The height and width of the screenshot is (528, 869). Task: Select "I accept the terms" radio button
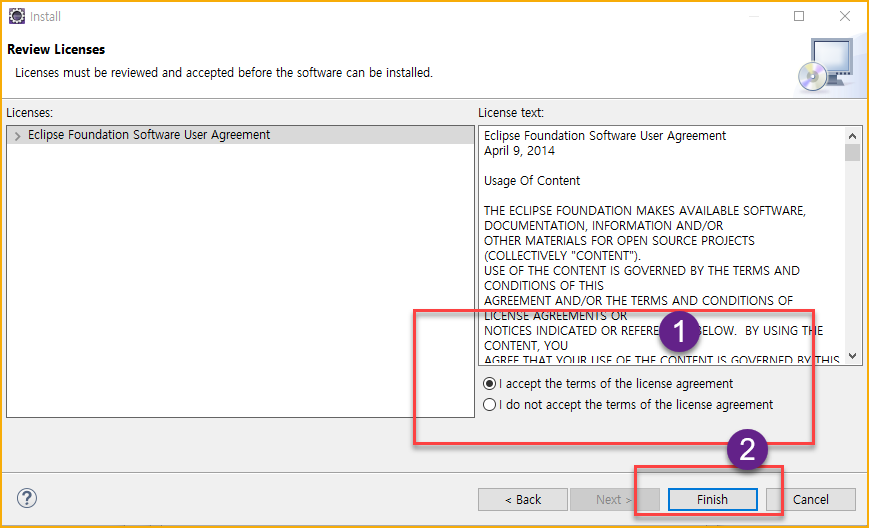(x=489, y=383)
